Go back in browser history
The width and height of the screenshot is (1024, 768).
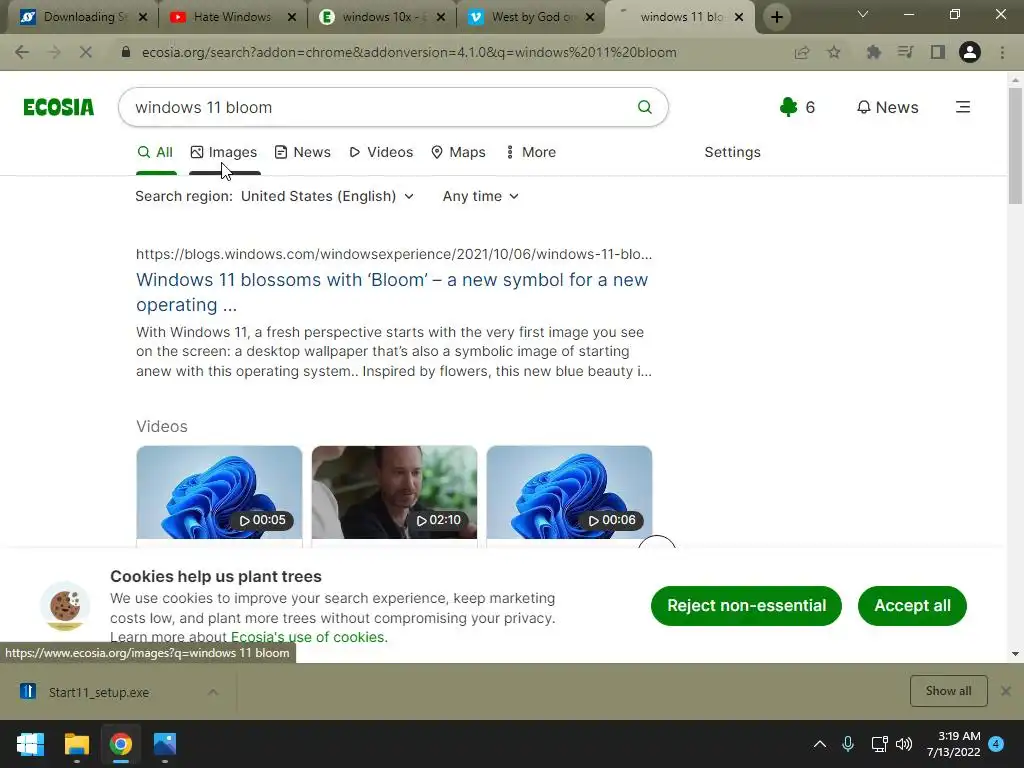[x=22, y=52]
